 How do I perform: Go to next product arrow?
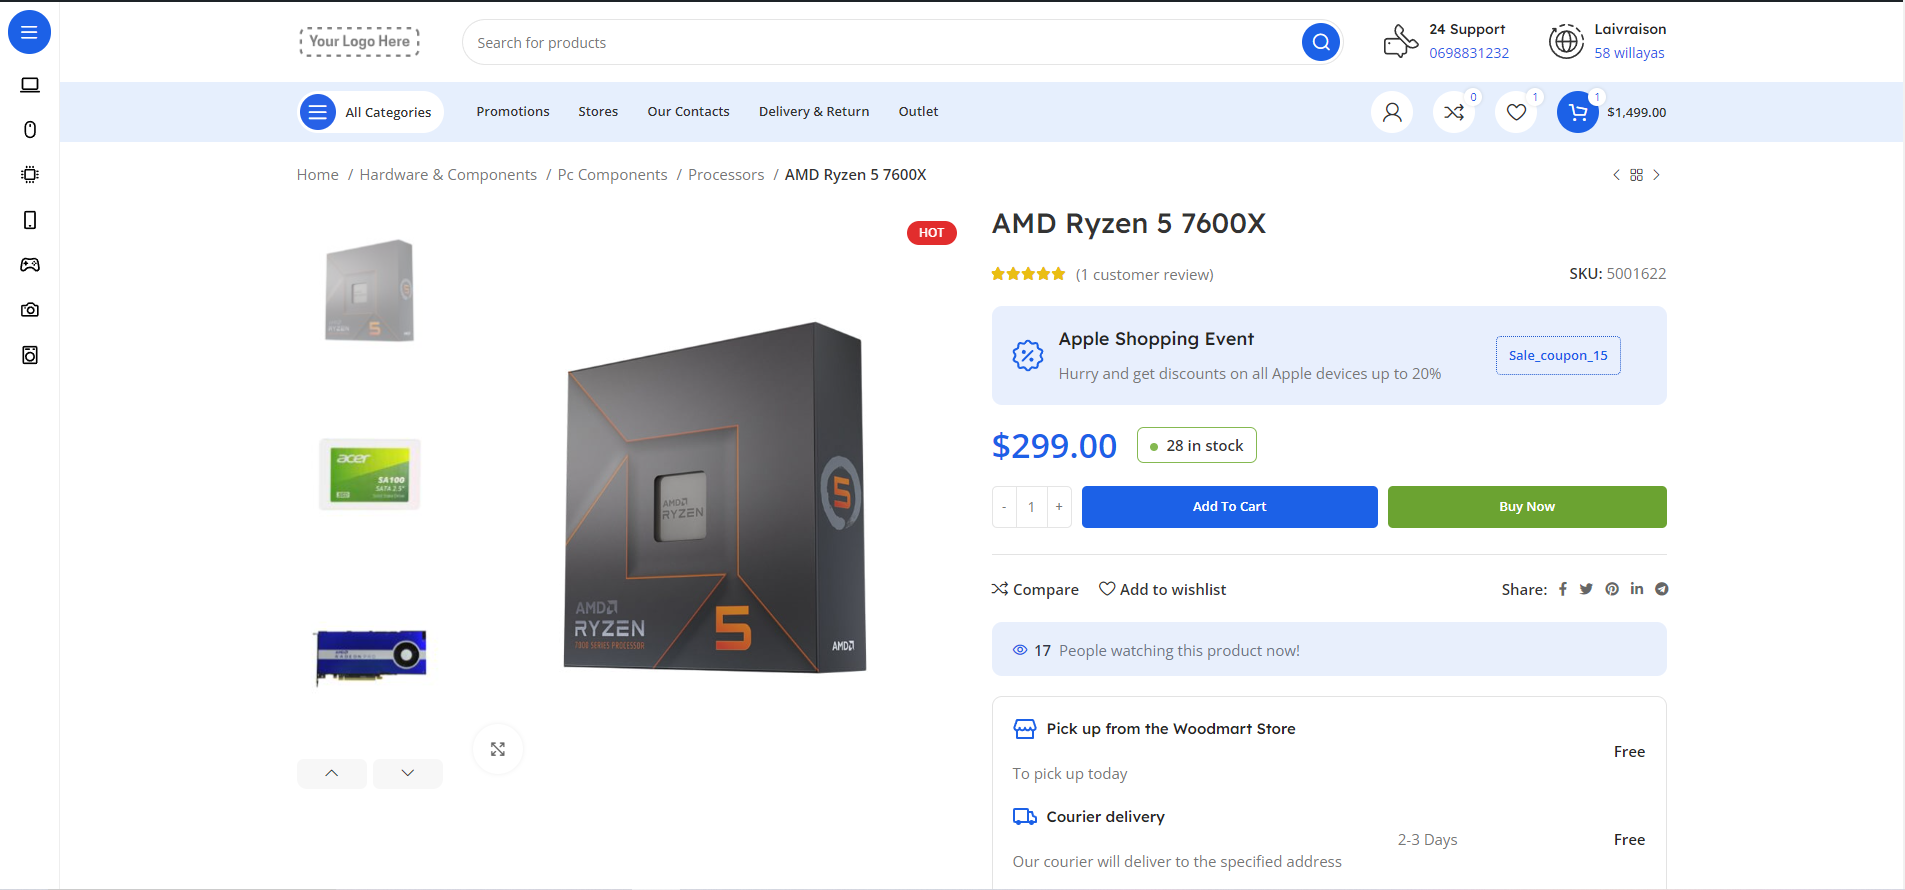click(1656, 175)
